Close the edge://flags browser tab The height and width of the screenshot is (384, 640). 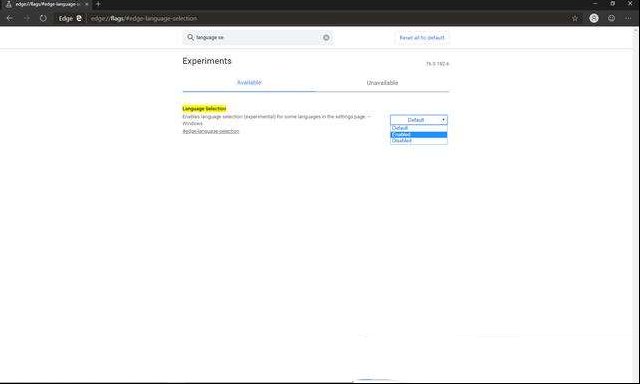point(87,4)
